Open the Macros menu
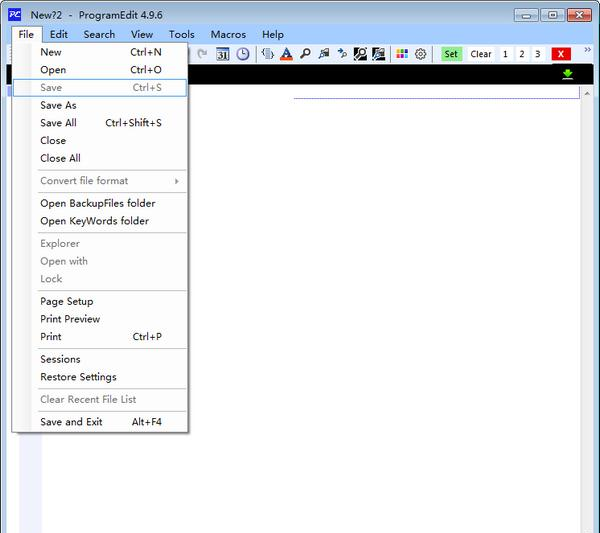The height and width of the screenshot is (533, 600). pyautogui.click(x=228, y=34)
